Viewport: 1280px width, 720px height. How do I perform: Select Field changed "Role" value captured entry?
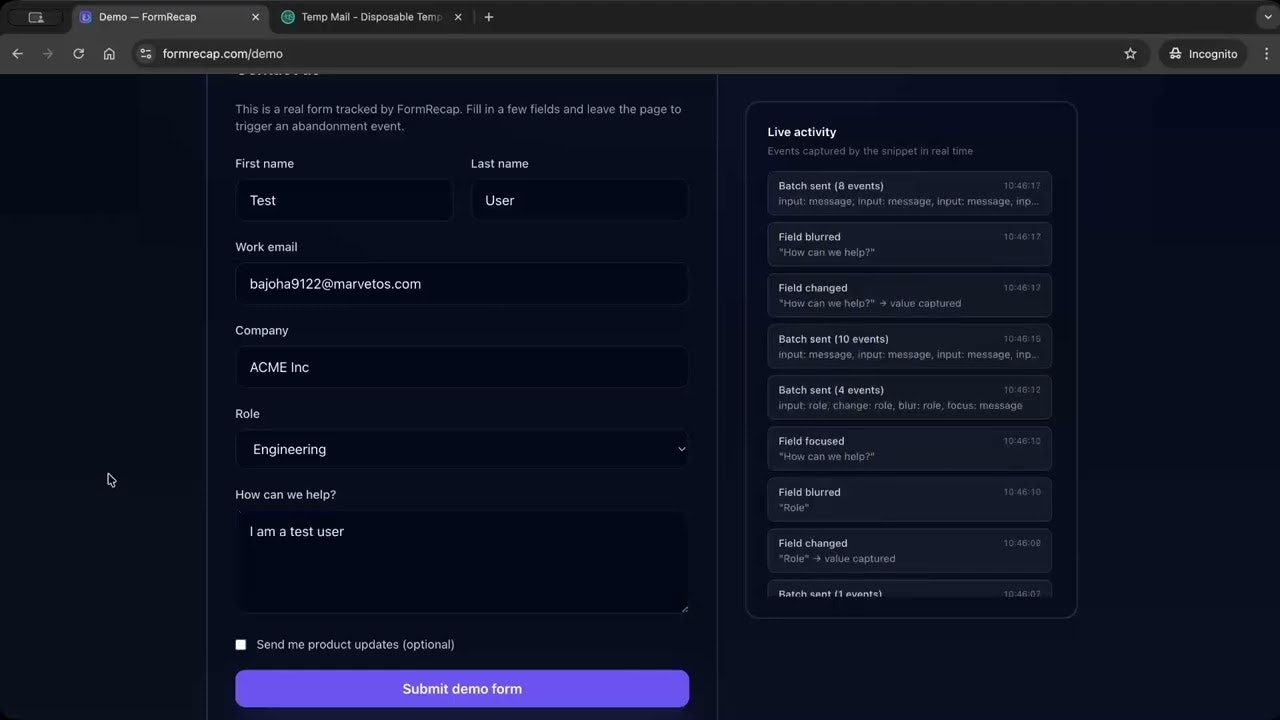tap(909, 550)
